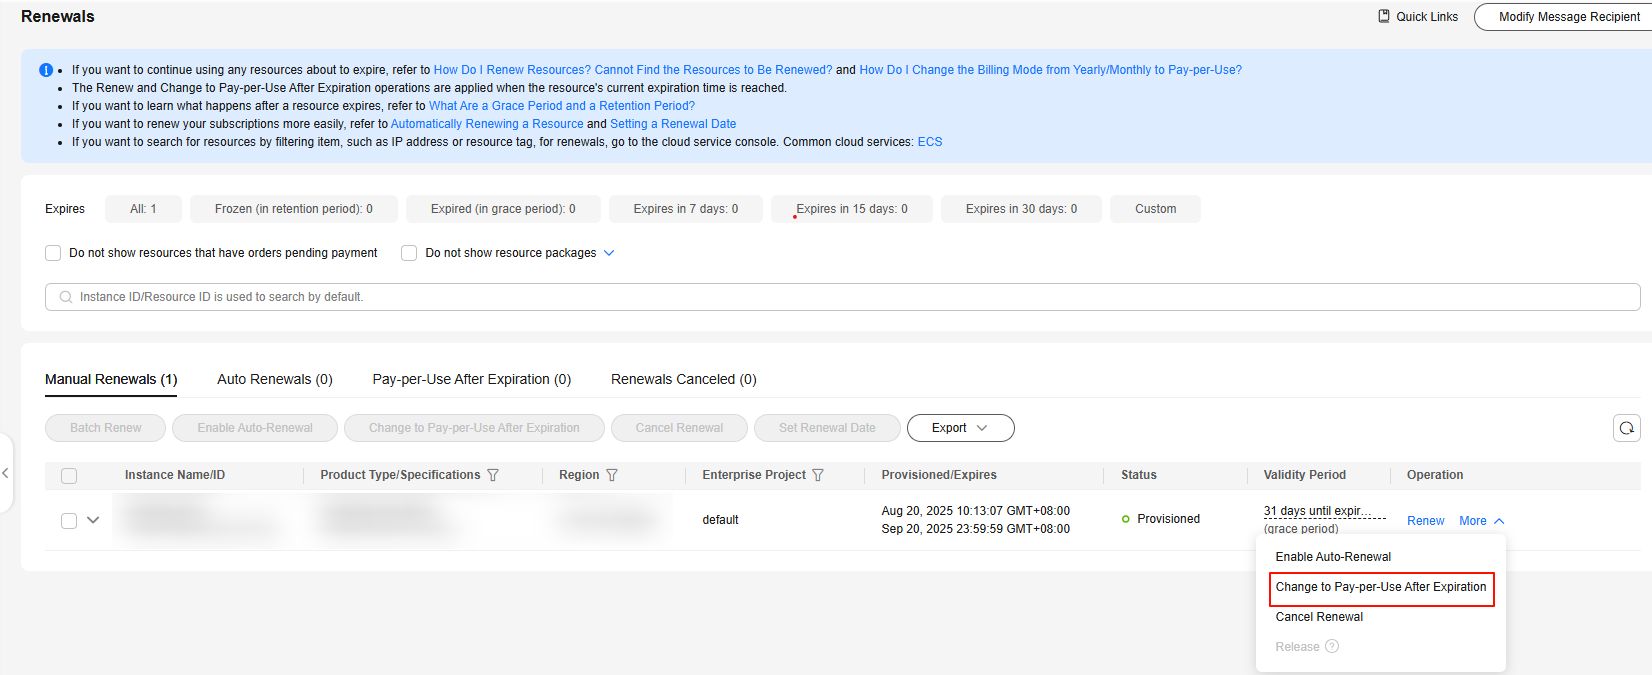Click the Provisioned status text
1652x675 pixels.
(1168, 519)
